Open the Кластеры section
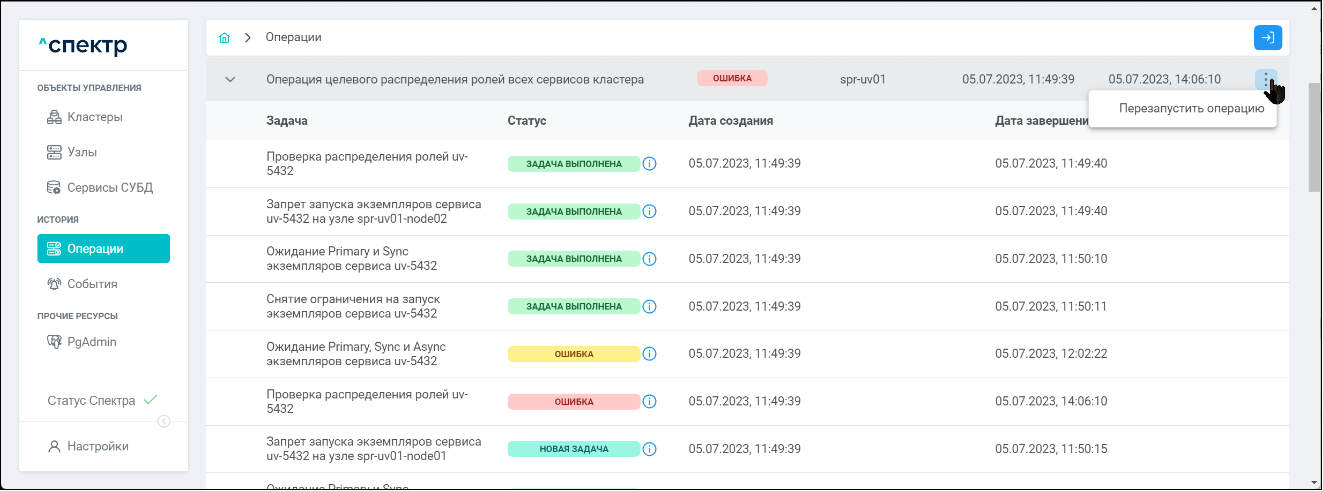 95,117
